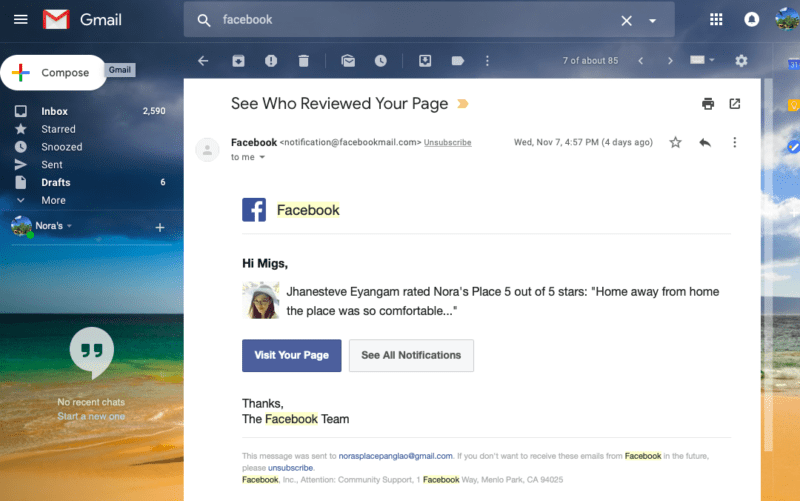Click the Visit Your Page button
800x501 pixels.
291,355
